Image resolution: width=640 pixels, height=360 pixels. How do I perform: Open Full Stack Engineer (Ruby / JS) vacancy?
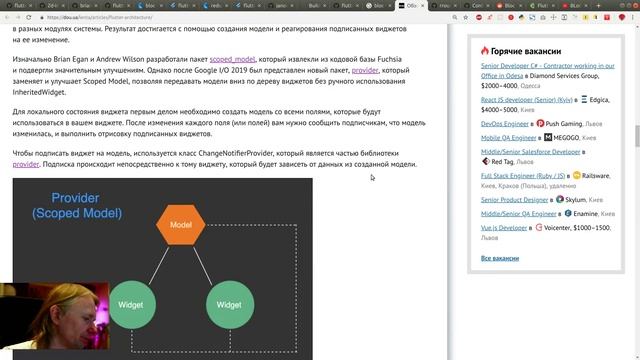pos(523,176)
